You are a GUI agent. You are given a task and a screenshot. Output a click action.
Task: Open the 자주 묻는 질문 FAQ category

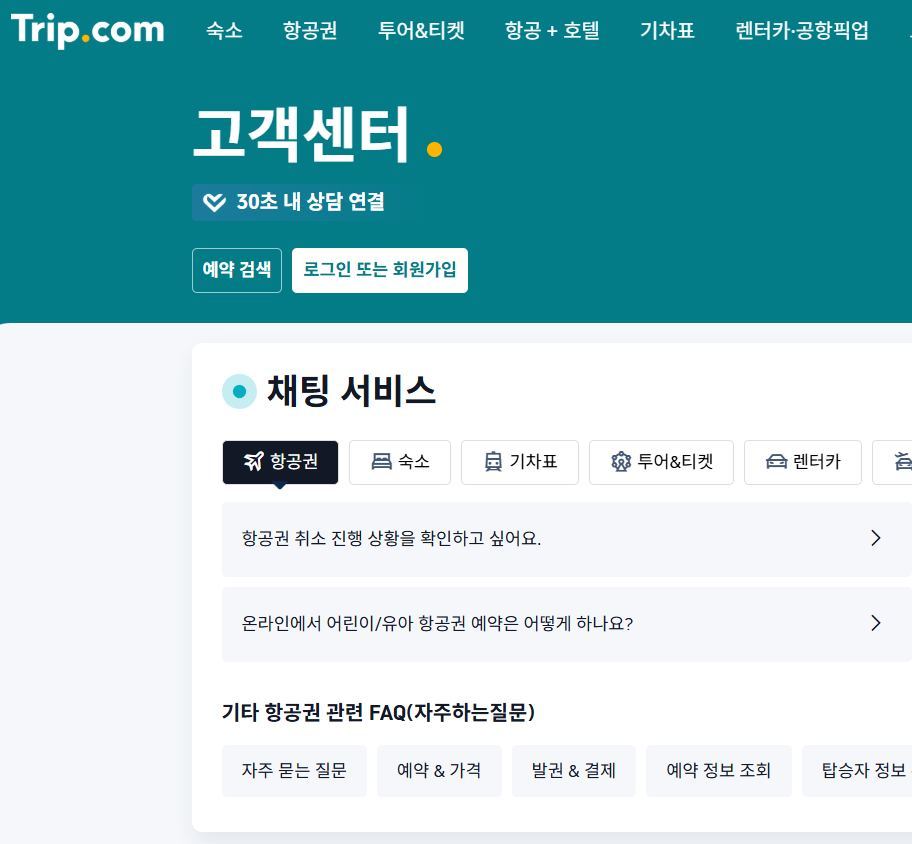click(x=294, y=770)
